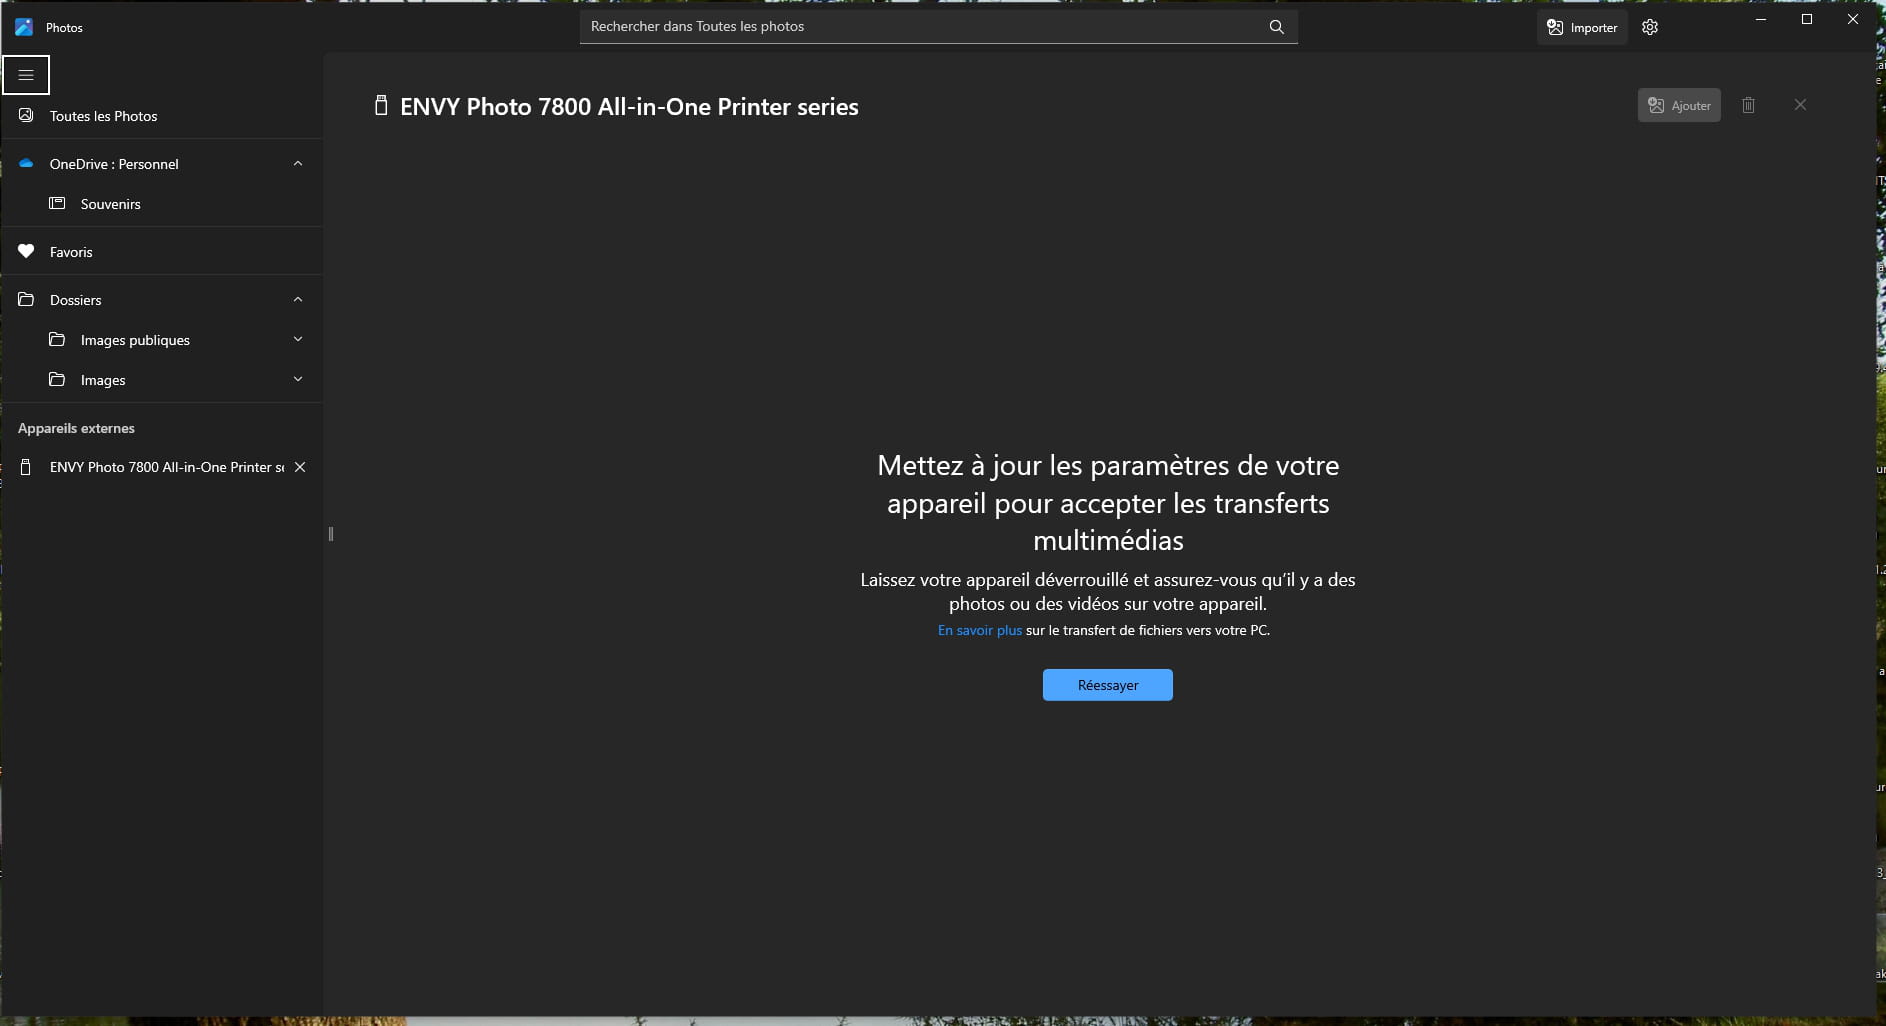Toggle the hamburger navigation menu
Screen dimensions: 1886x1026
26,75
